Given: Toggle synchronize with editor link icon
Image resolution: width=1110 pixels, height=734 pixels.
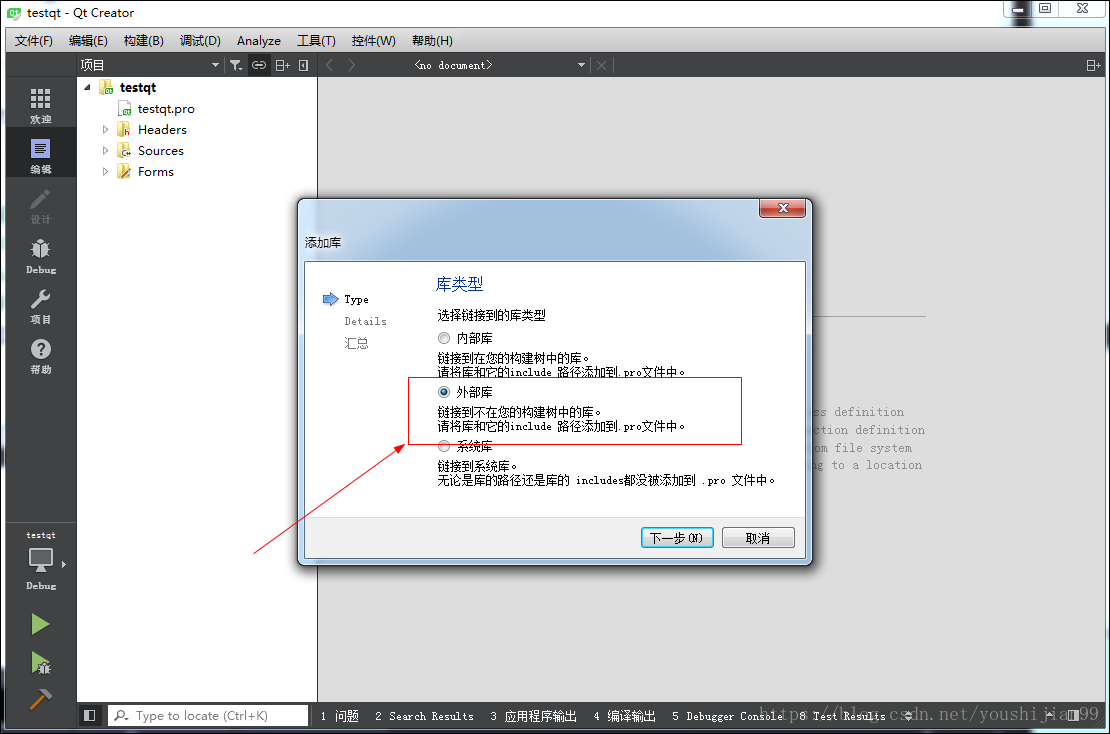Looking at the screenshot, I should tap(259, 64).
